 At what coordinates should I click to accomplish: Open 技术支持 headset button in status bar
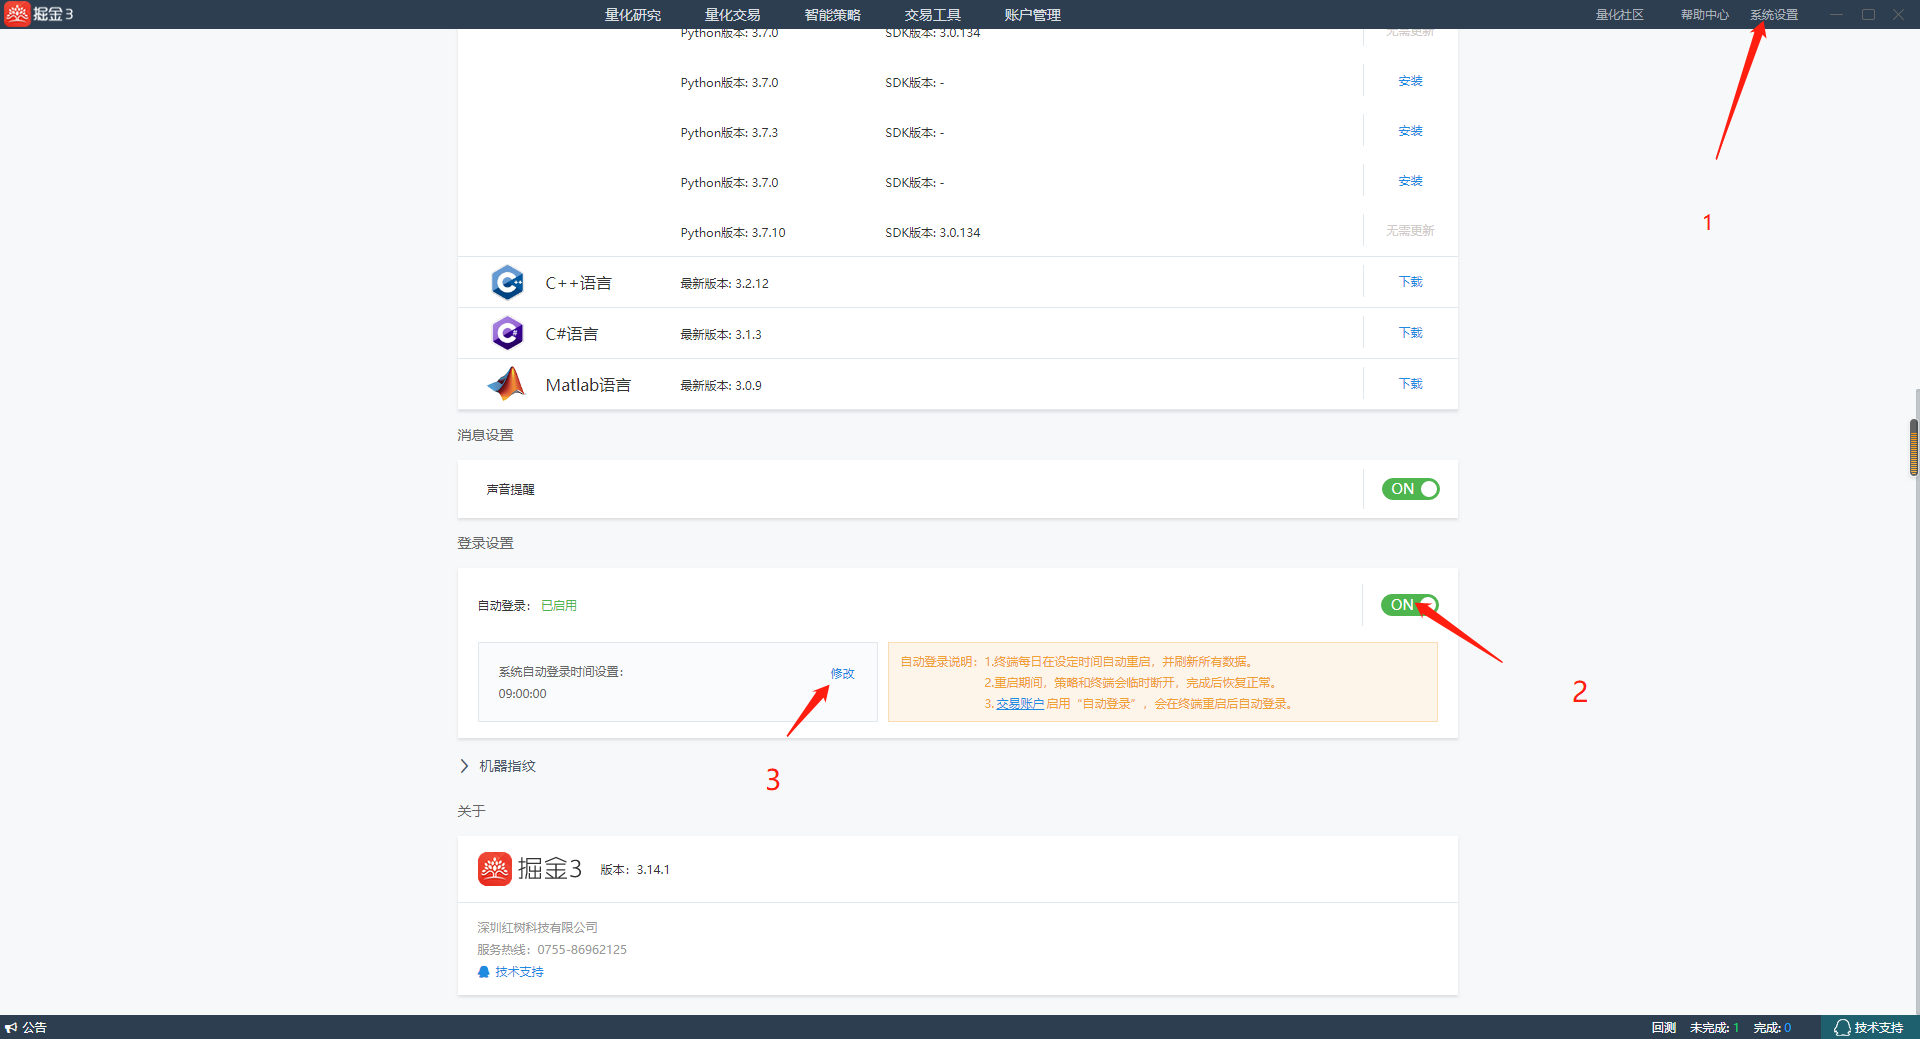coord(1868,1027)
